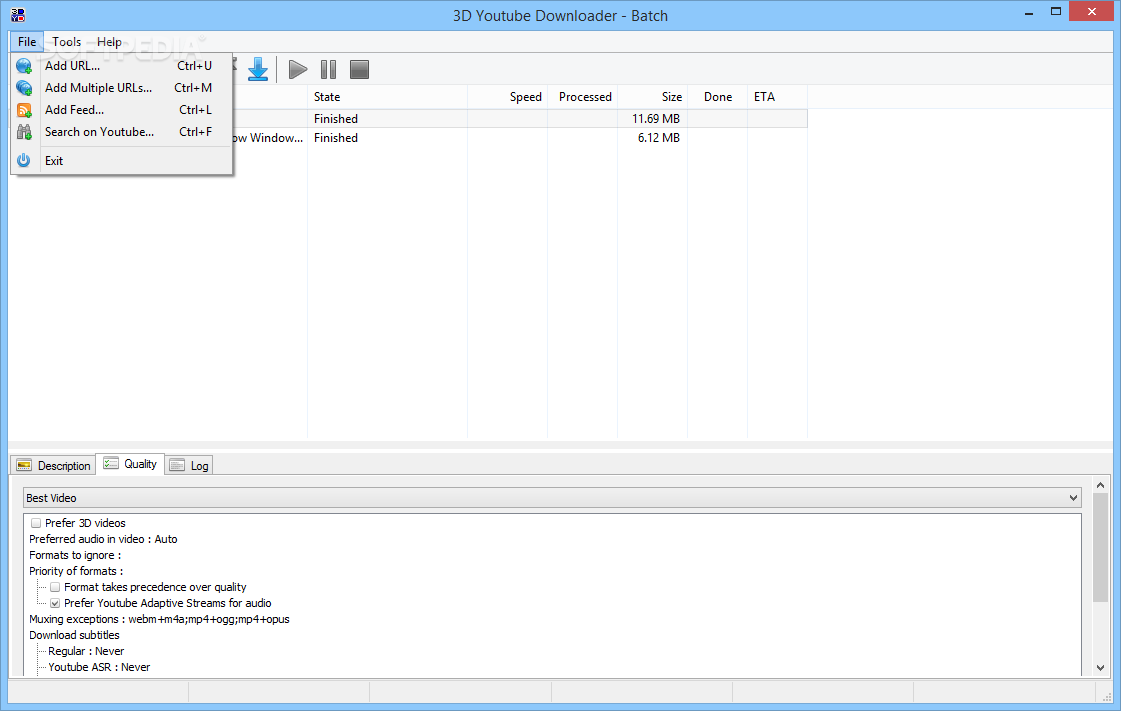Click the Add Feed RSS icon
The image size is (1121, 711).
(24, 110)
